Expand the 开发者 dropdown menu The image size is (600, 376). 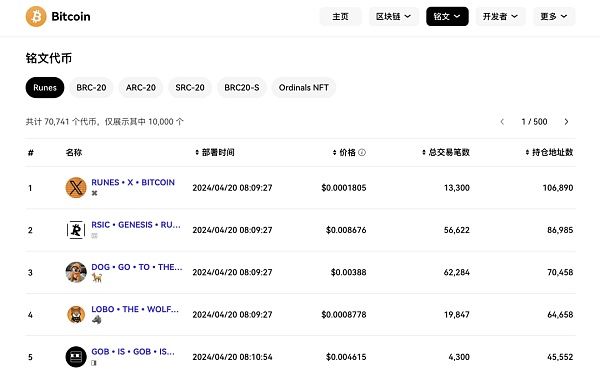pos(501,16)
